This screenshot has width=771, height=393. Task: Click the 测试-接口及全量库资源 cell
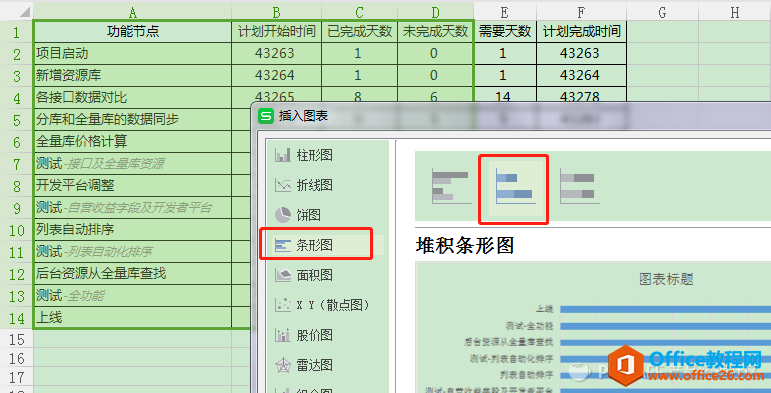tap(133, 163)
